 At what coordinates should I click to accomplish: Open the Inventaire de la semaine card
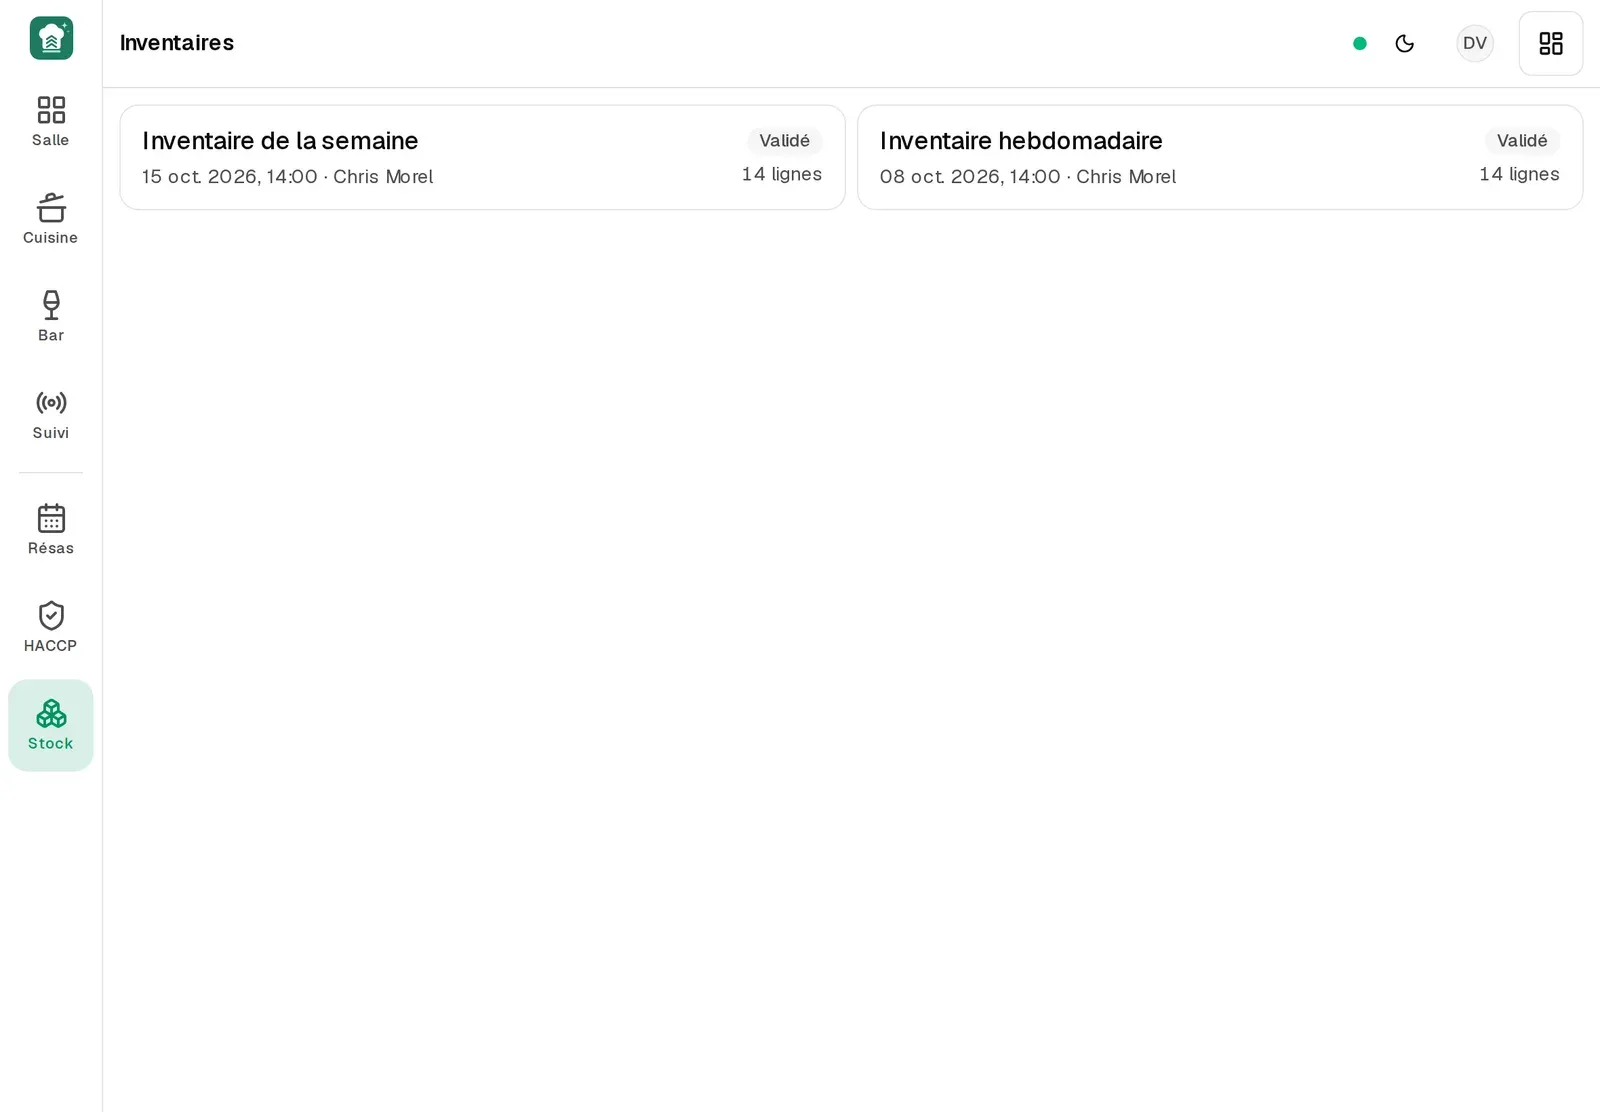[482, 157]
